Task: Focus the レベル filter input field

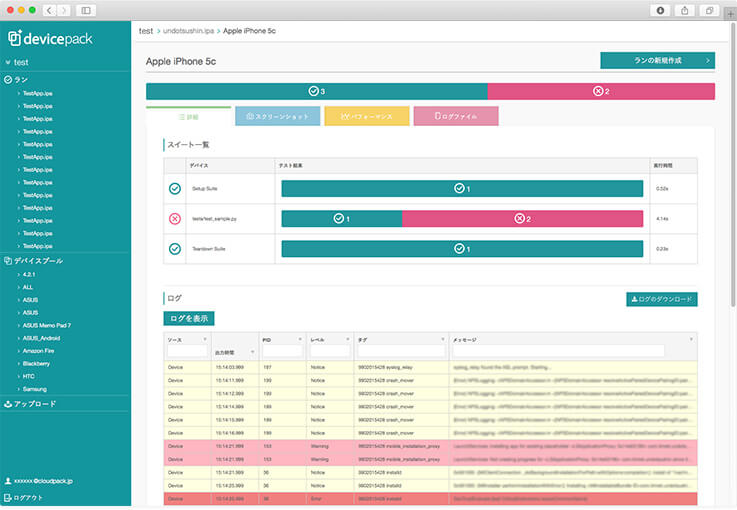Action: [x=330, y=351]
